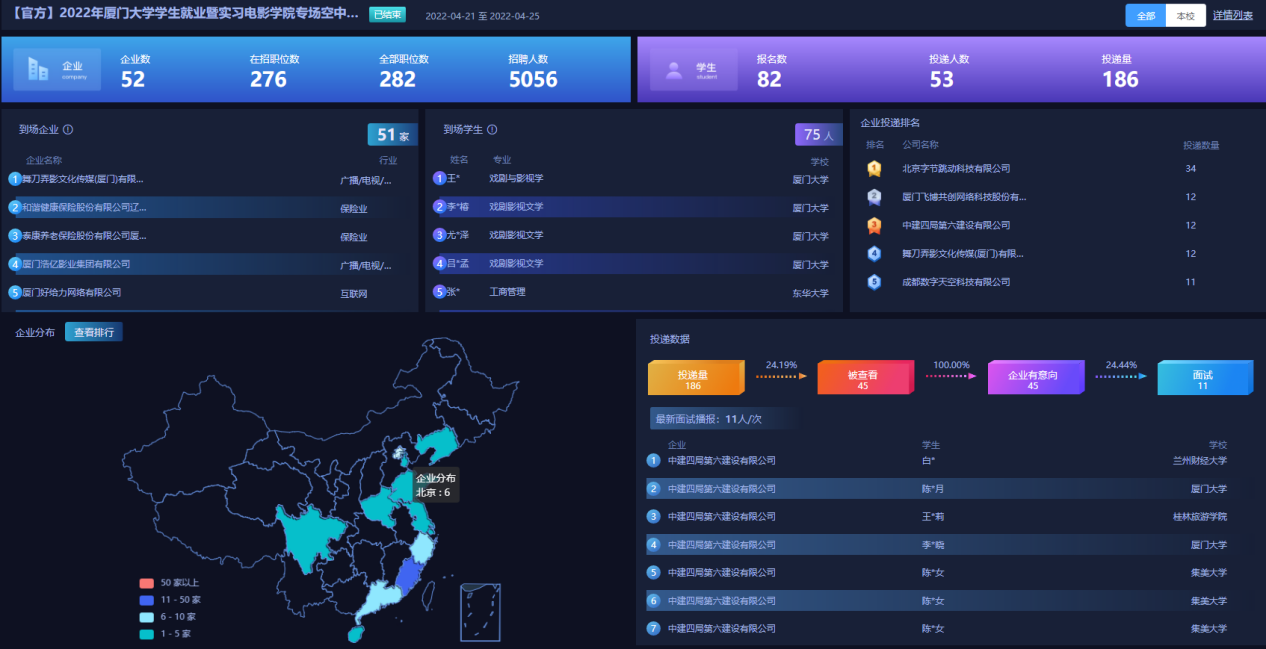The height and width of the screenshot is (649, 1266).
Task: Click gold medal for 北京字节跳动科技有限公司
Action: 874,169
